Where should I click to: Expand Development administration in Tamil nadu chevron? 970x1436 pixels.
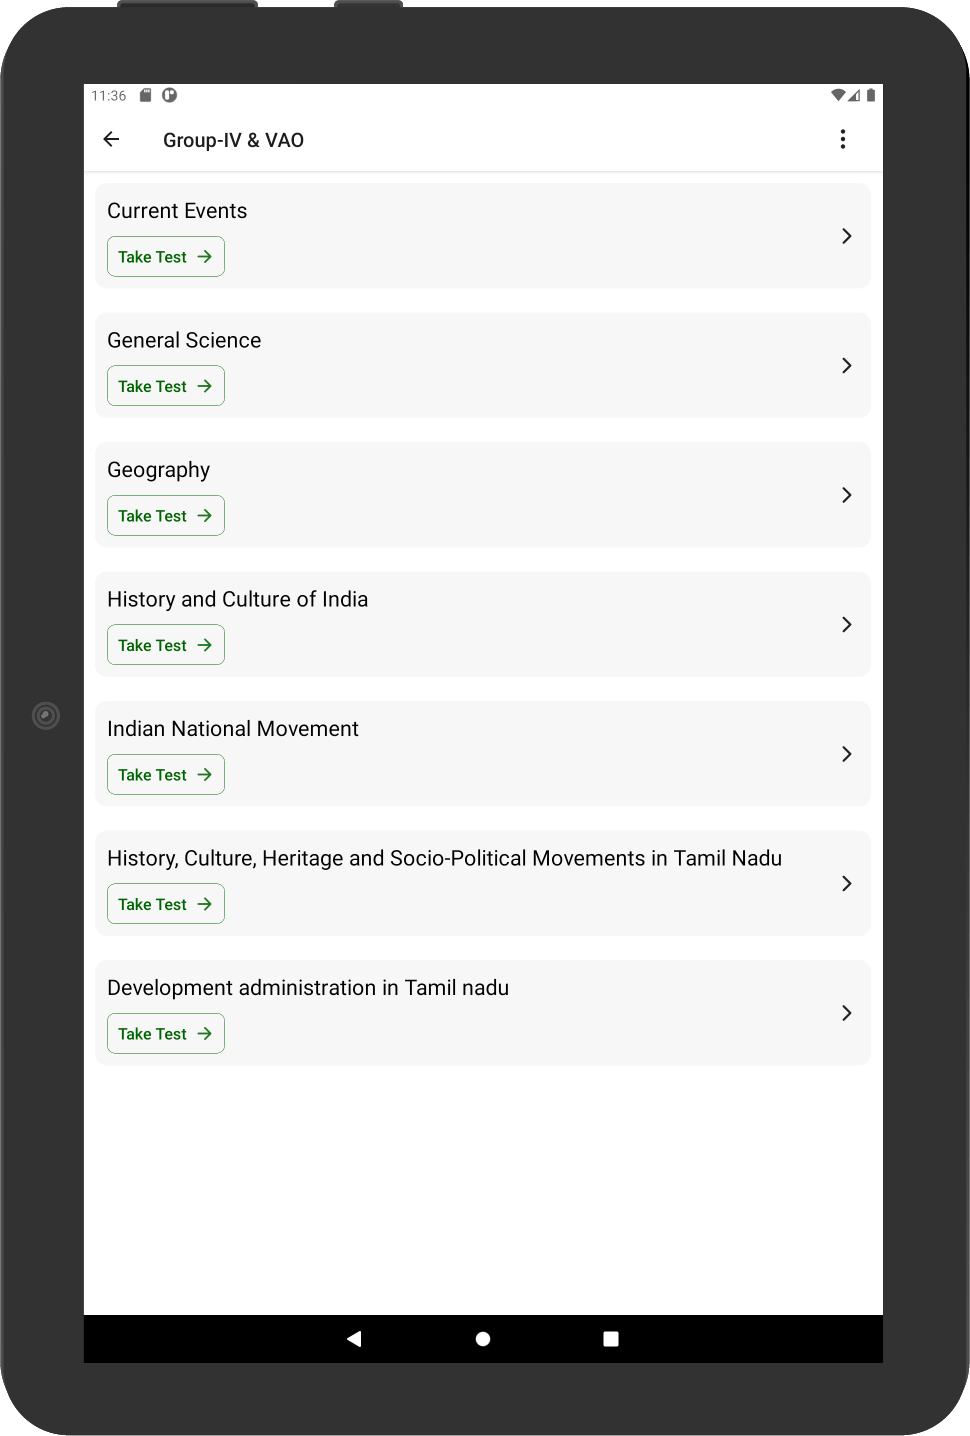tap(846, 1013)
